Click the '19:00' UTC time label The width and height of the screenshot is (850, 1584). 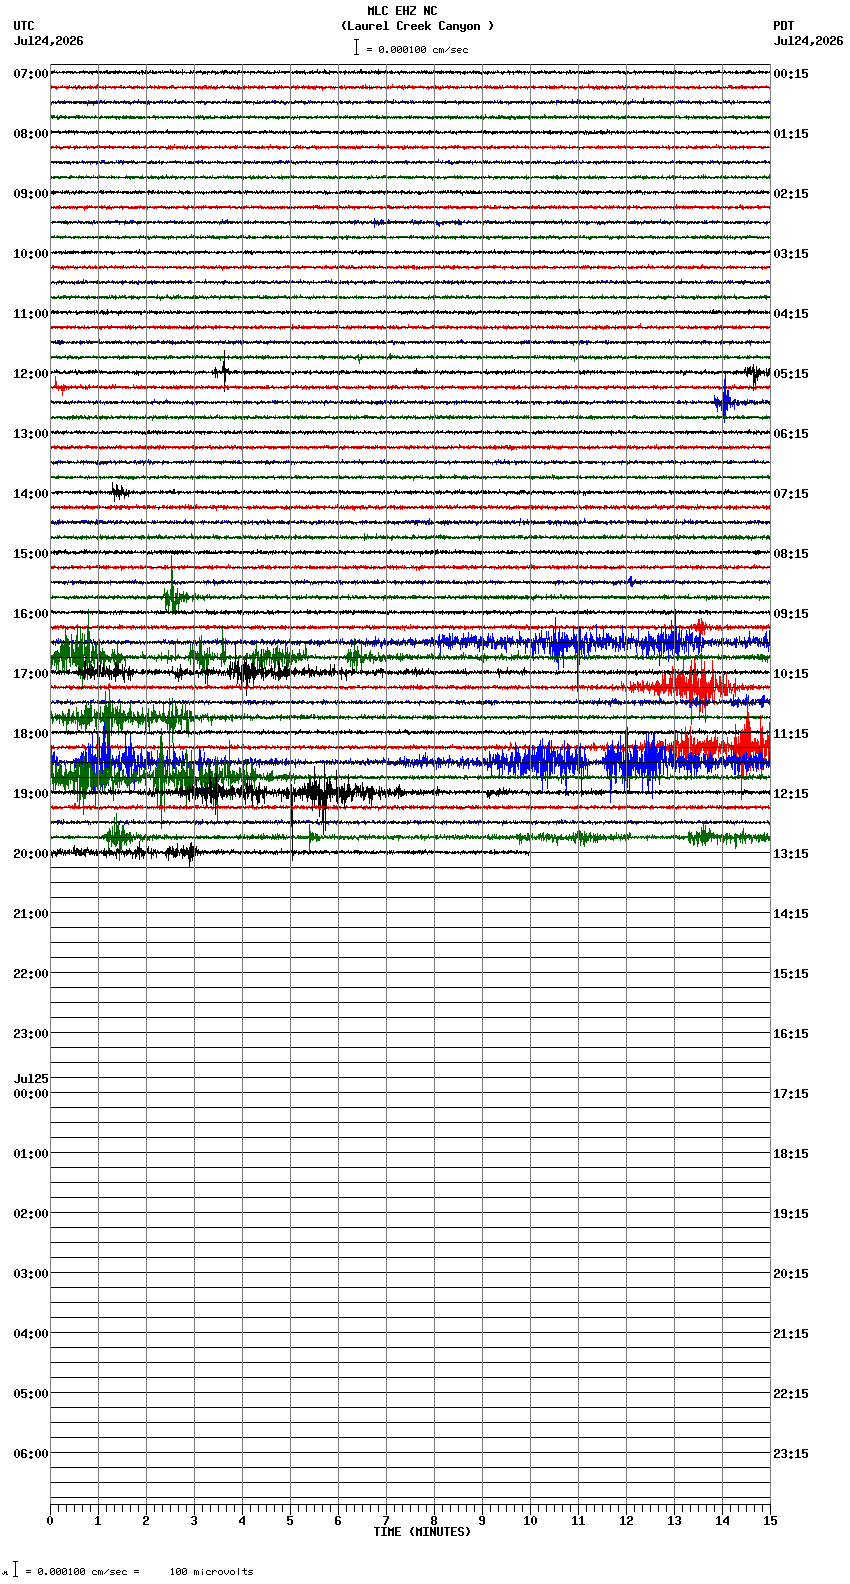pyautogui.click(x=31, y=794)
